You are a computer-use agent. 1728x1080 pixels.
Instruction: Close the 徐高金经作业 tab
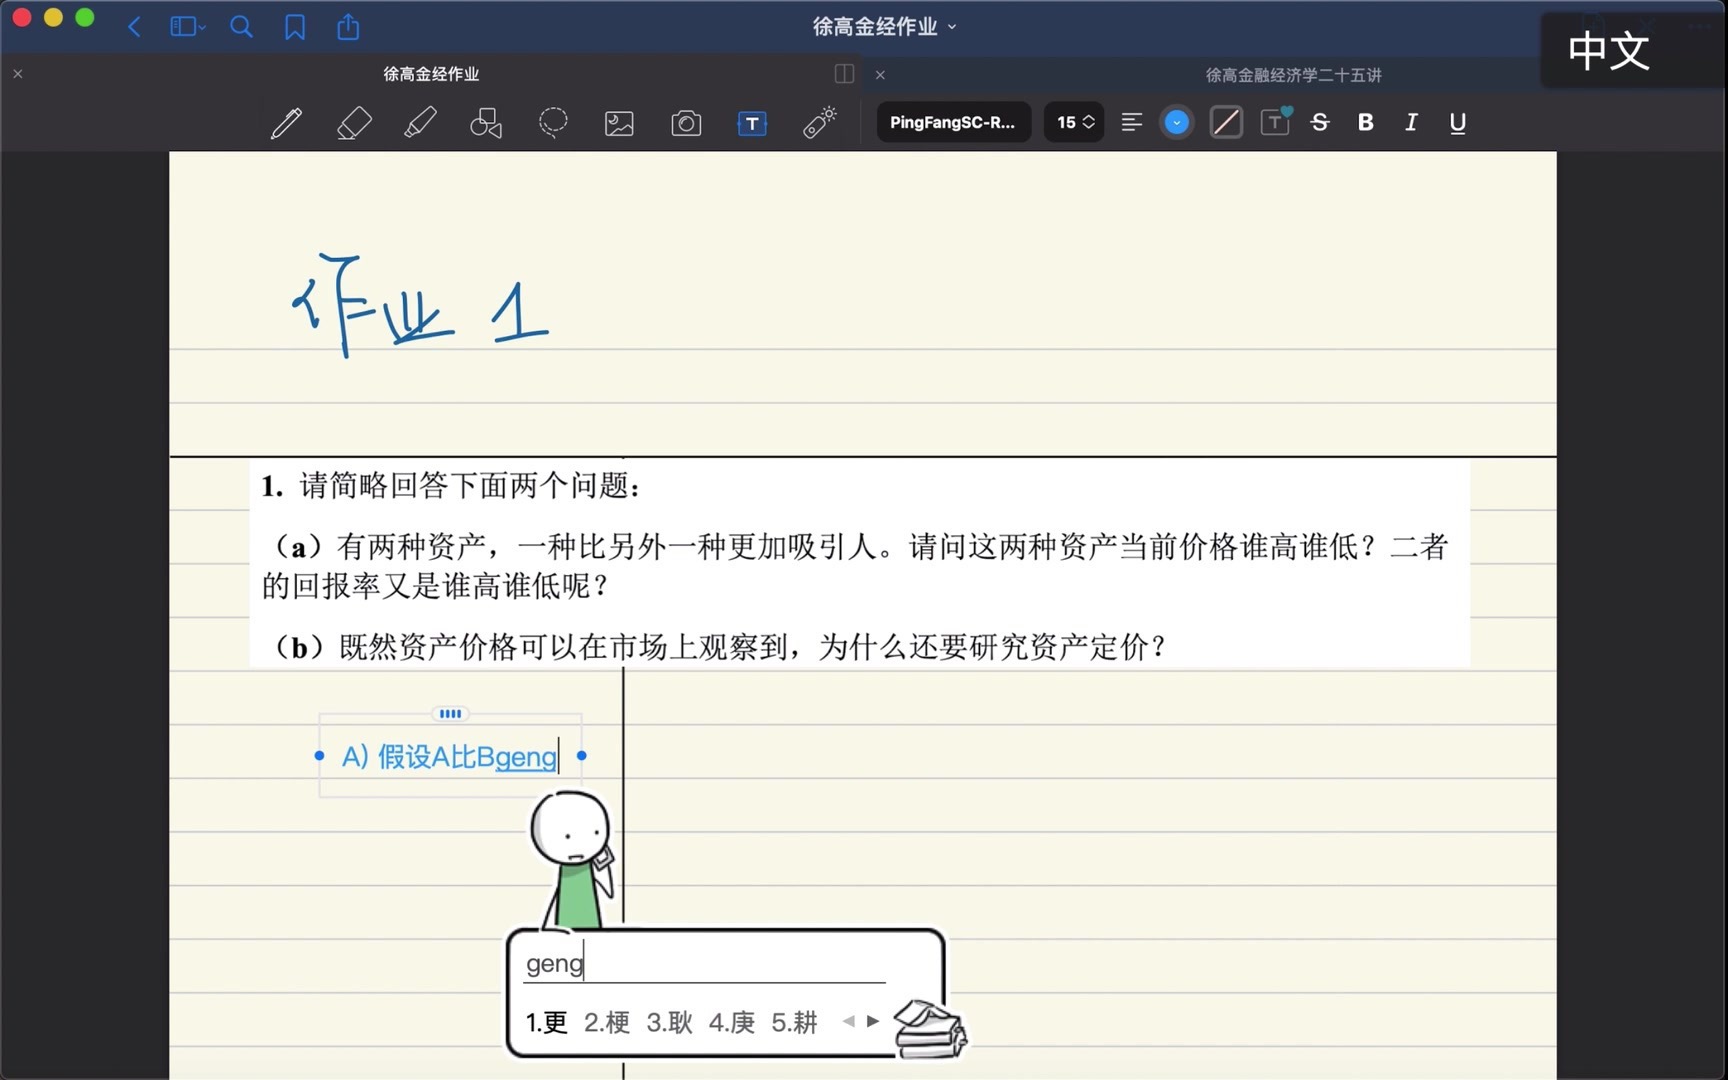(17, 74)
